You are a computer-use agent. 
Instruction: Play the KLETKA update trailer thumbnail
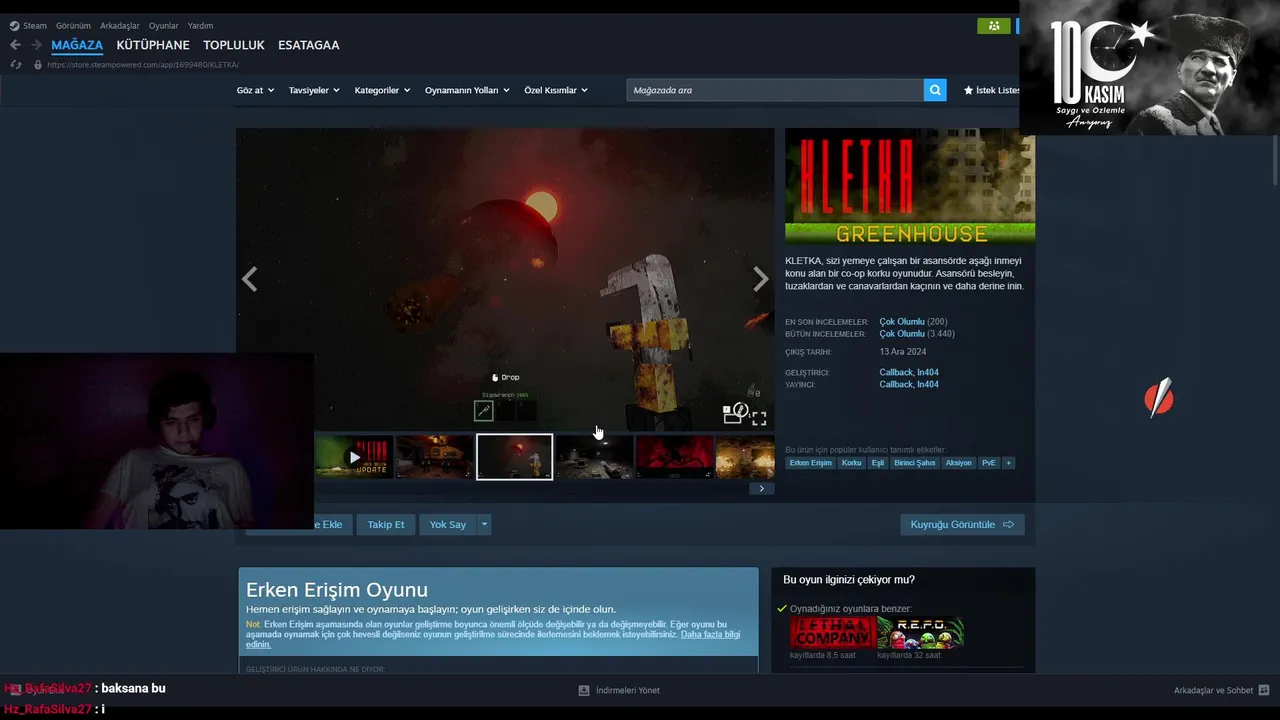354,457
